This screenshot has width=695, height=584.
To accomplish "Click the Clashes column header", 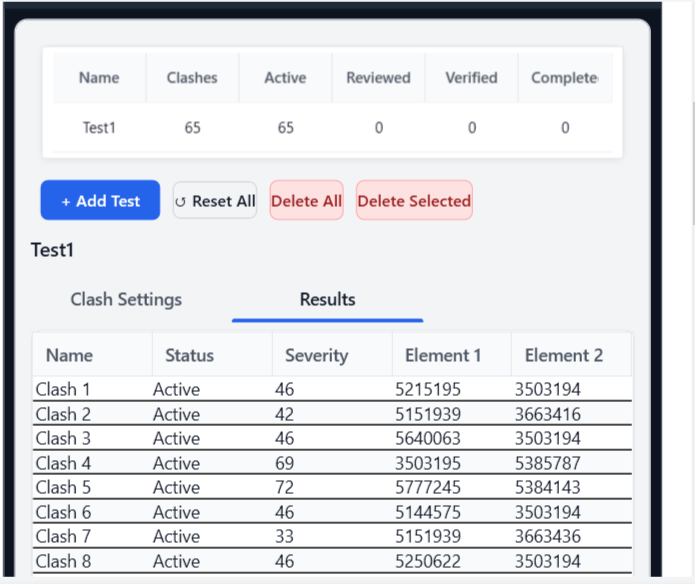I will click(192, 78).
